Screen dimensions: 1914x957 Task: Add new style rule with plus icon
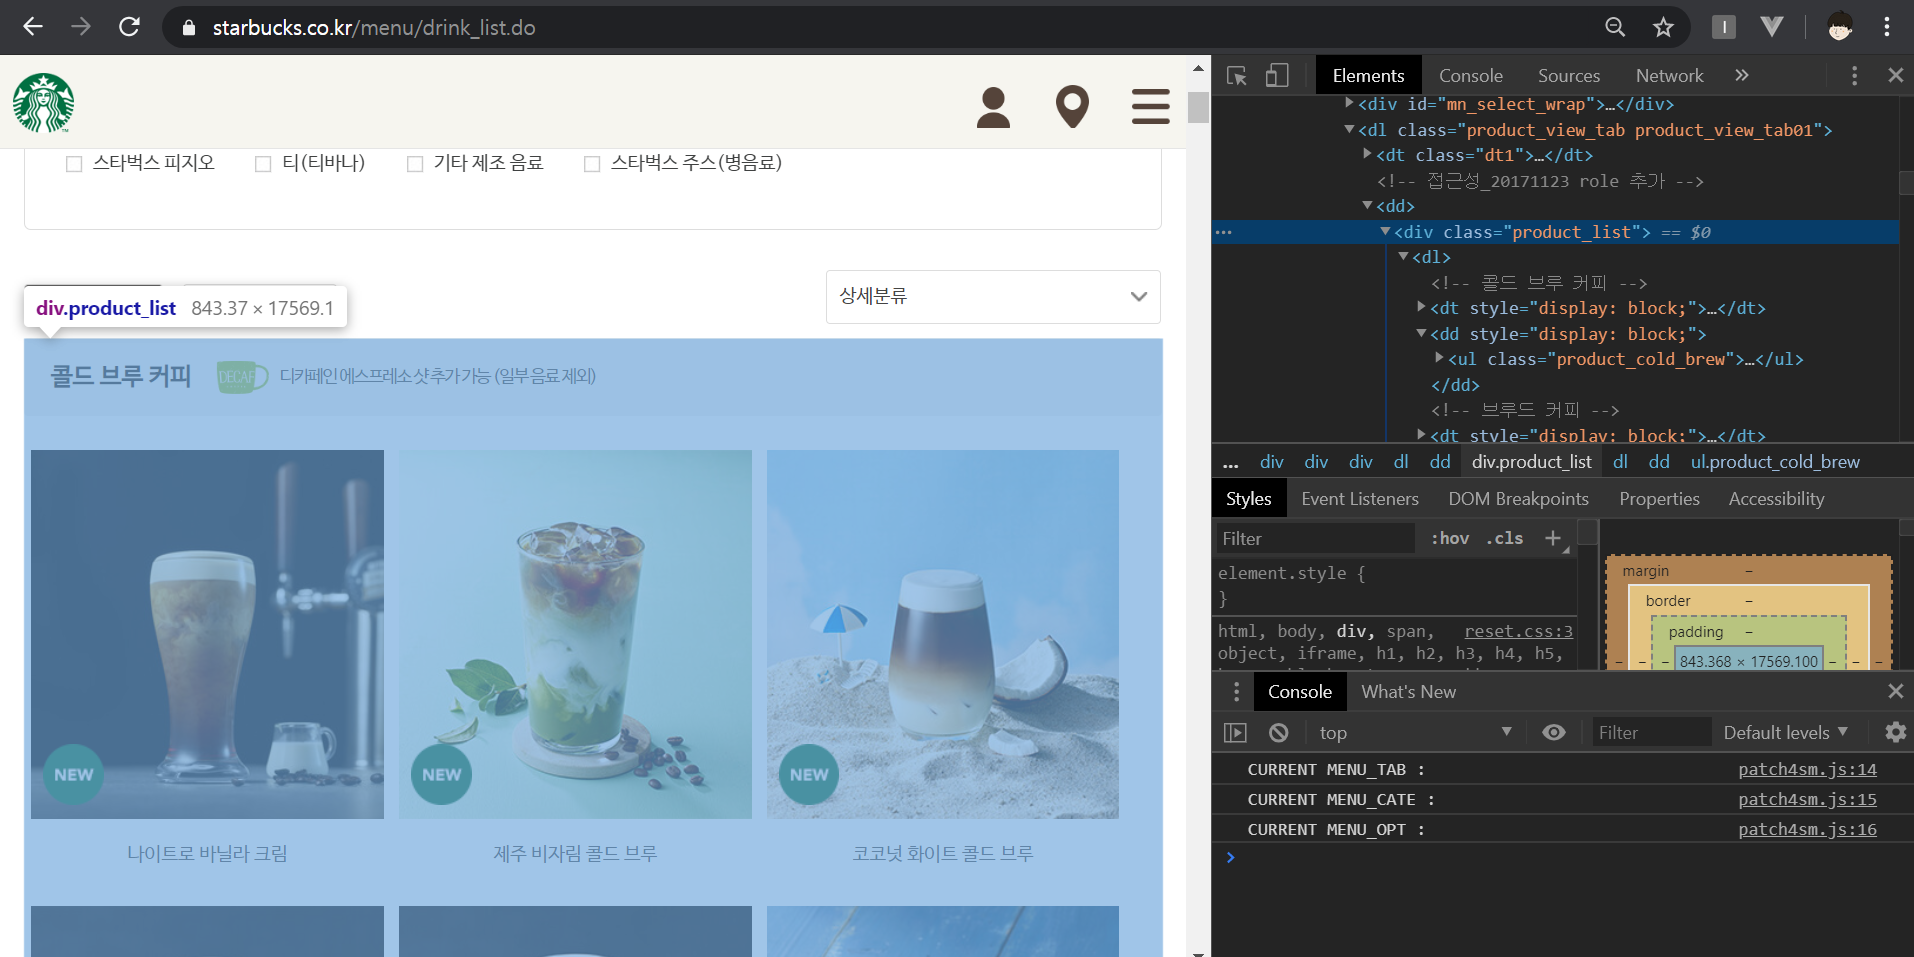coord(1553,538)
